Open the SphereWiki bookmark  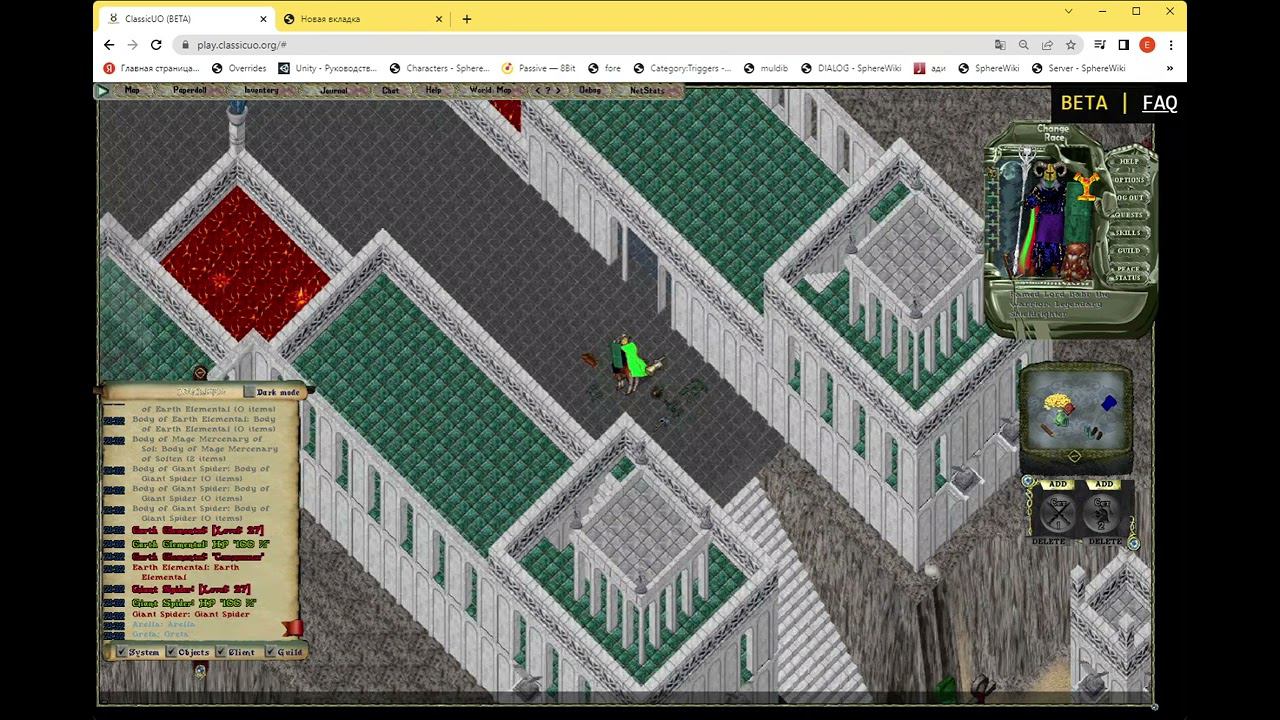(989, 68)
